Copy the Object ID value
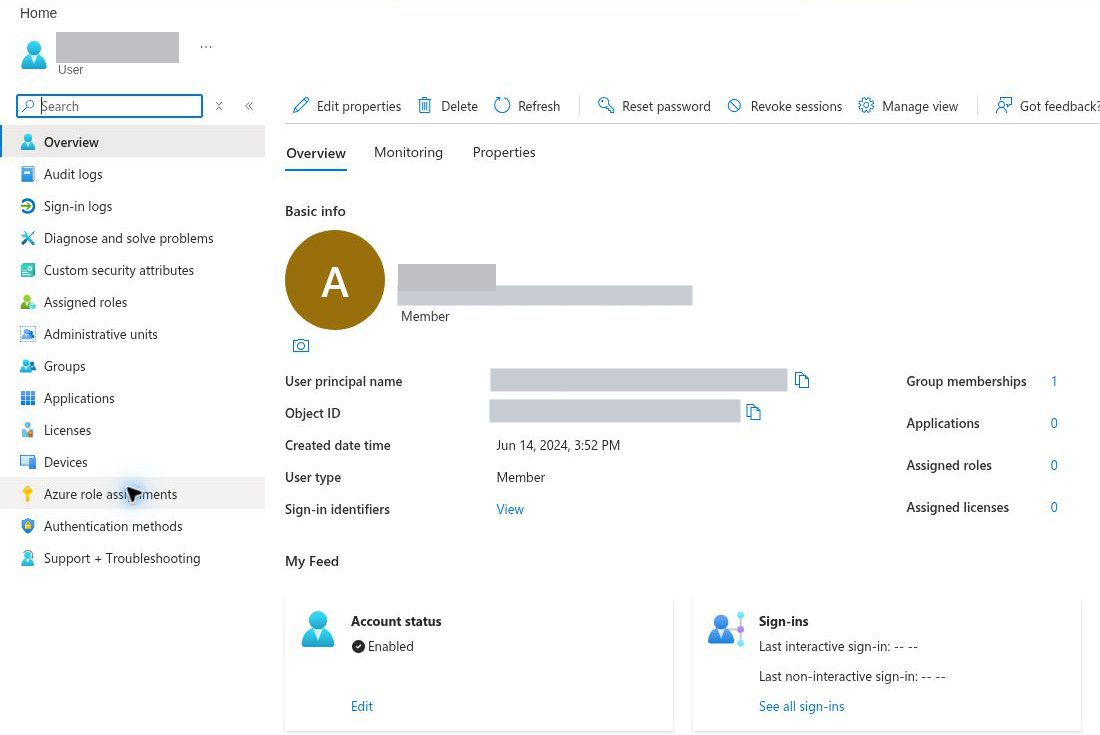The height and width of the screenshot is (735, 1100). 753,412
